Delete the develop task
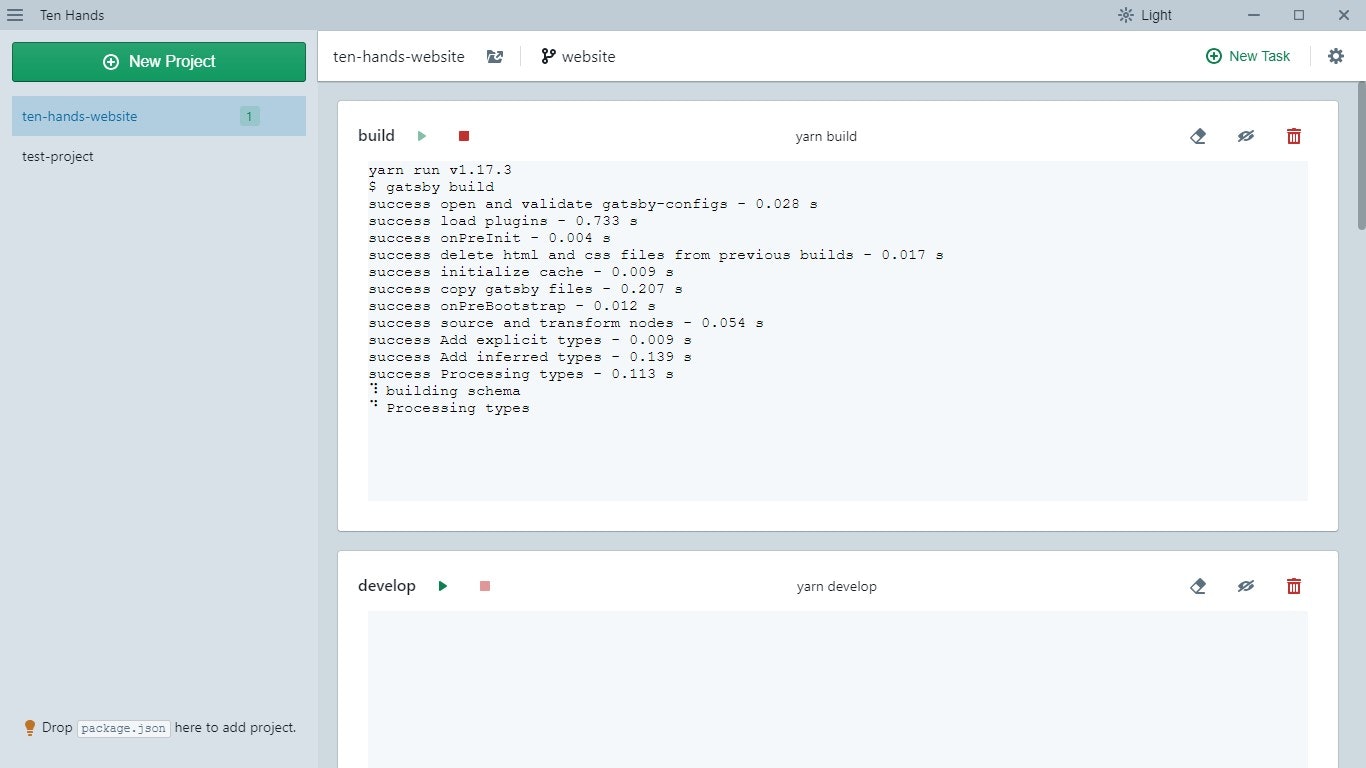Viewport: 1366px width, 768px height. pyautogui.click(x=1294, y=586)
